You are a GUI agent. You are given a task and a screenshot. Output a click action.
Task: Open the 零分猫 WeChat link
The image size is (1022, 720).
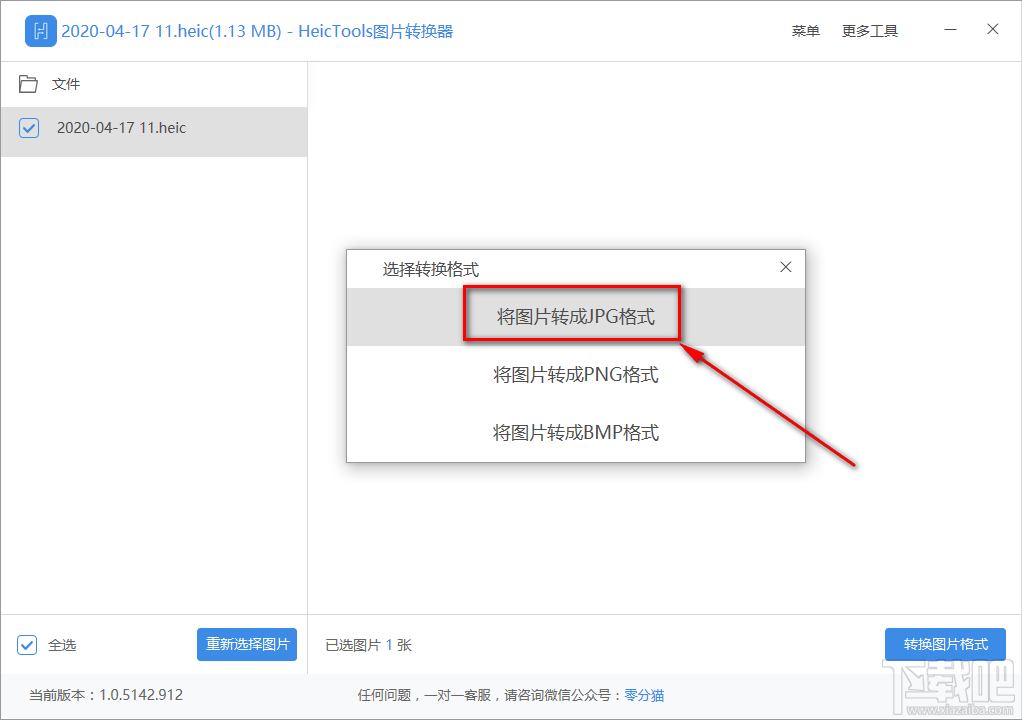pyautogui.click(x=643, y=694)
